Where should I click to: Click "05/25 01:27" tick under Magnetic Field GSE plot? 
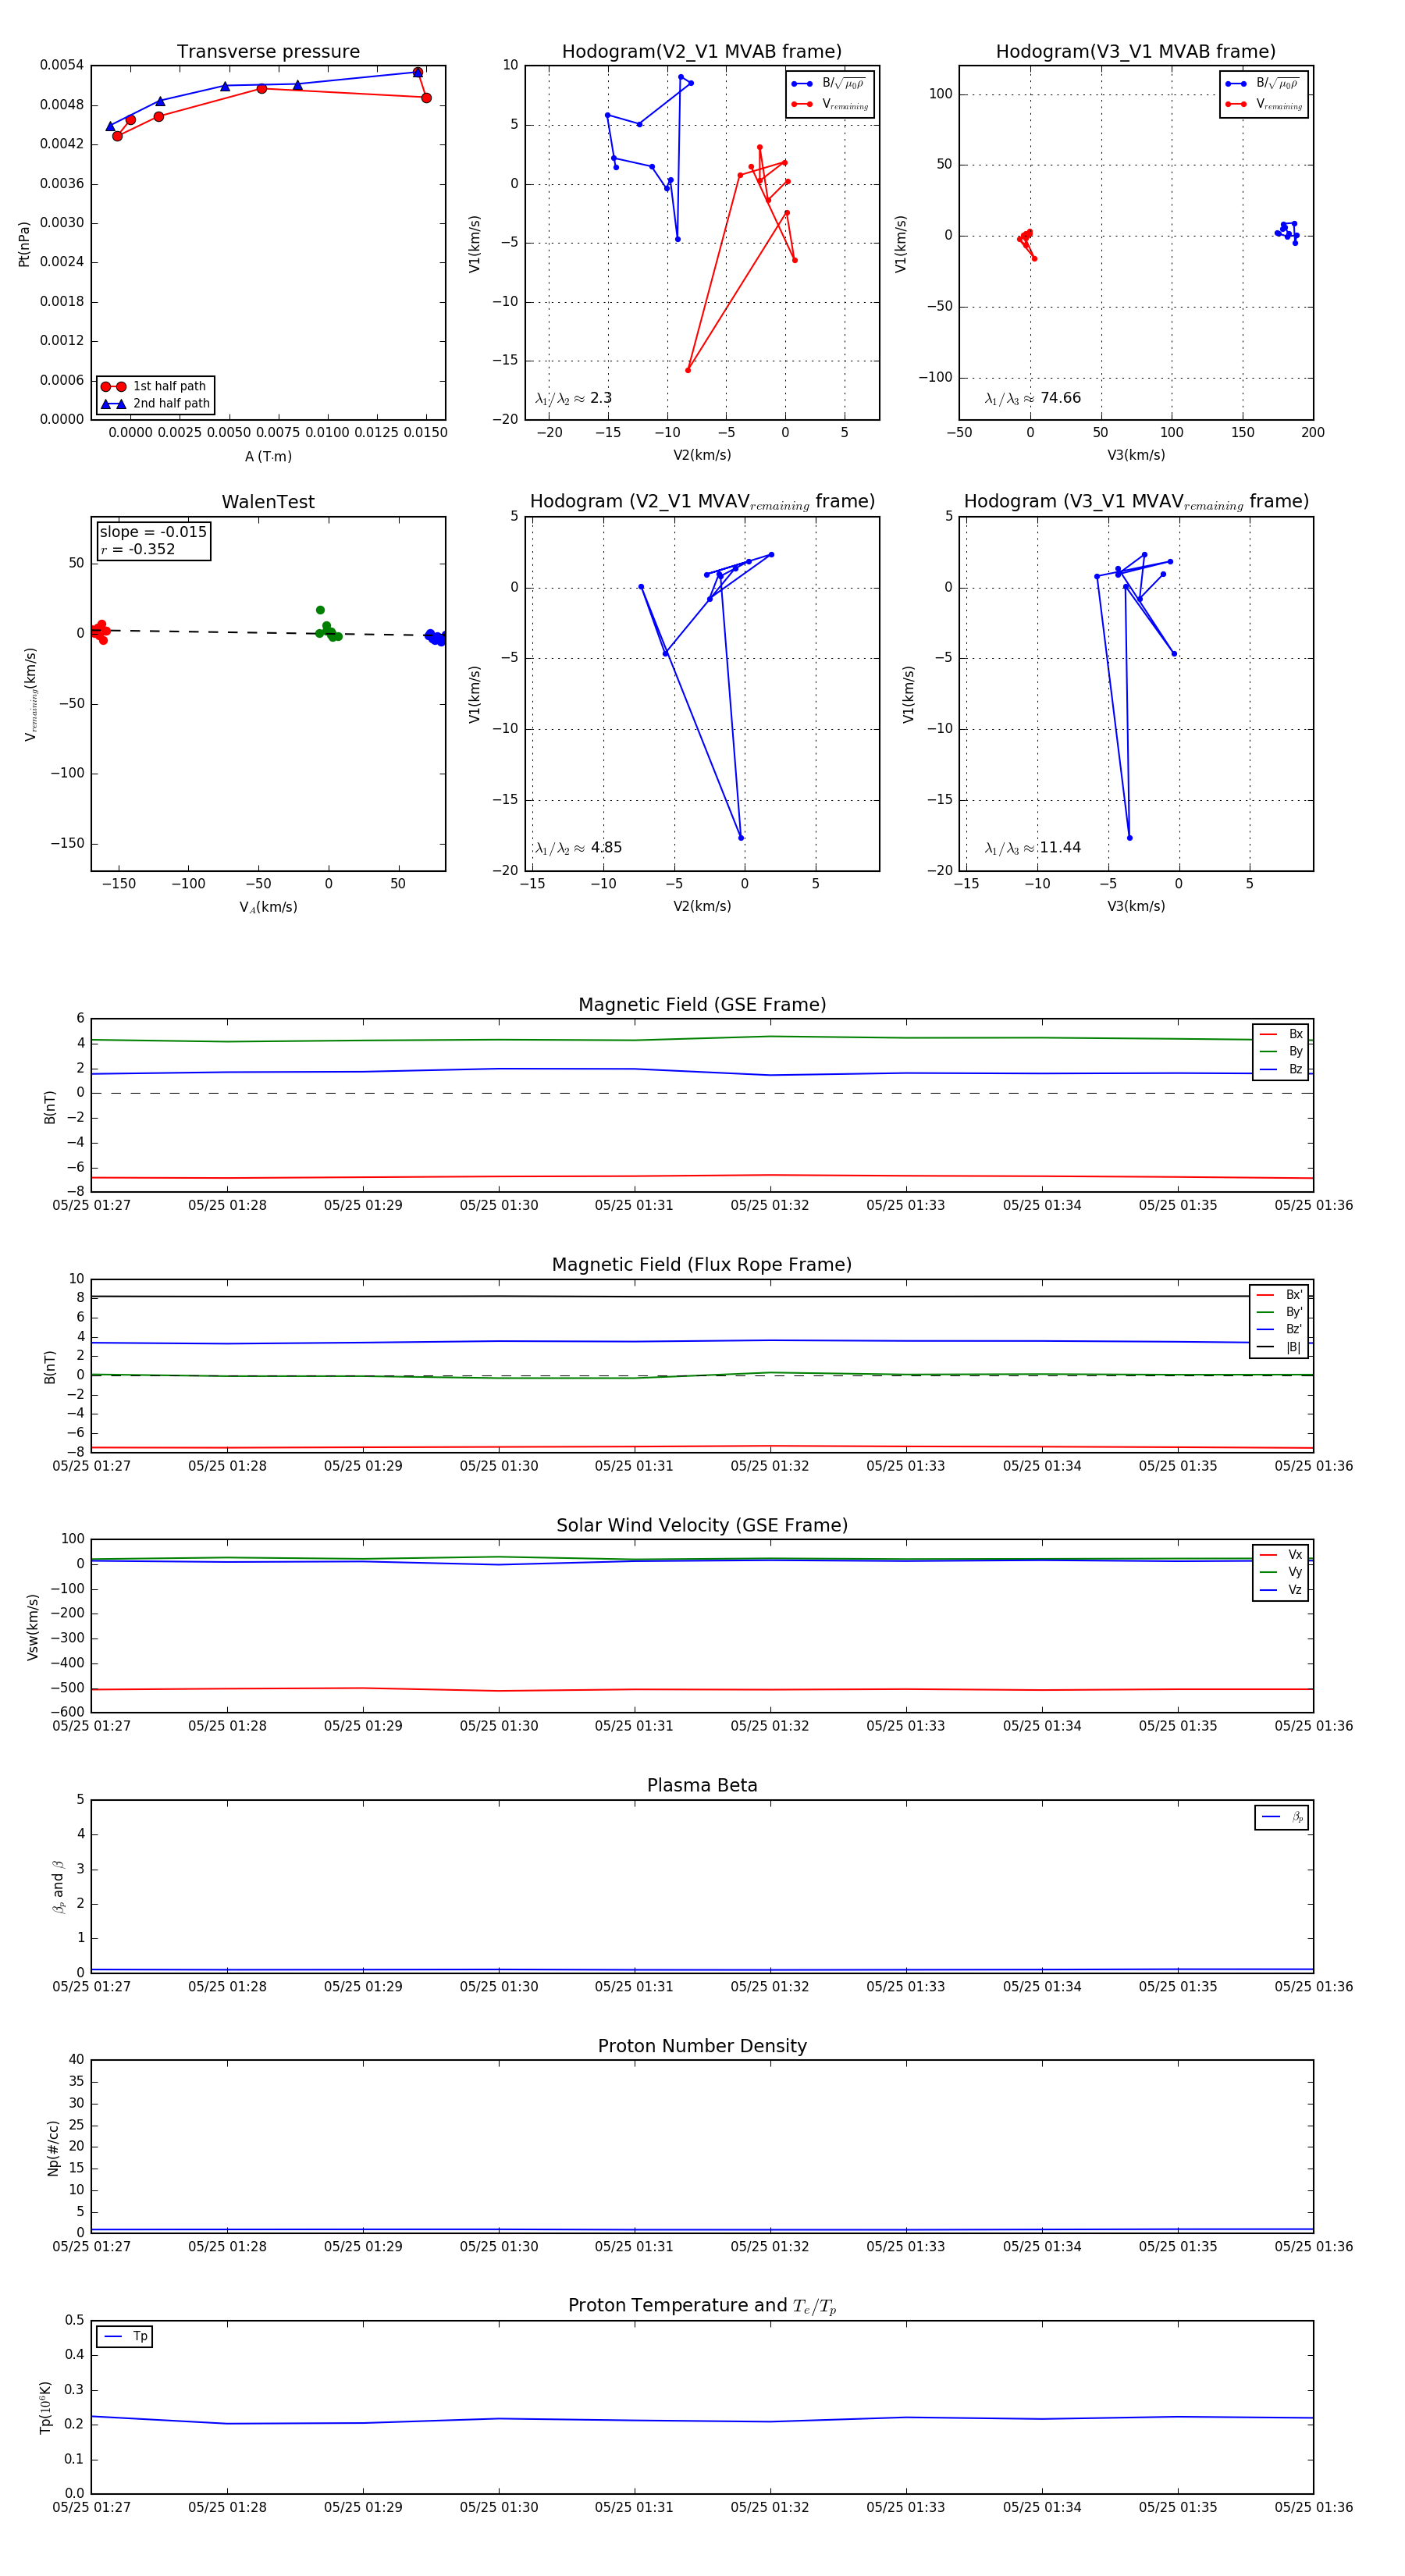(x=91, y=1205)
